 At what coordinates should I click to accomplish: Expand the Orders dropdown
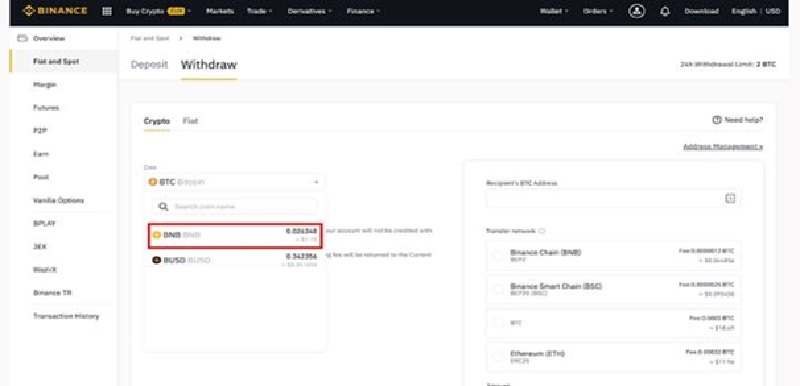coord(598,11)
